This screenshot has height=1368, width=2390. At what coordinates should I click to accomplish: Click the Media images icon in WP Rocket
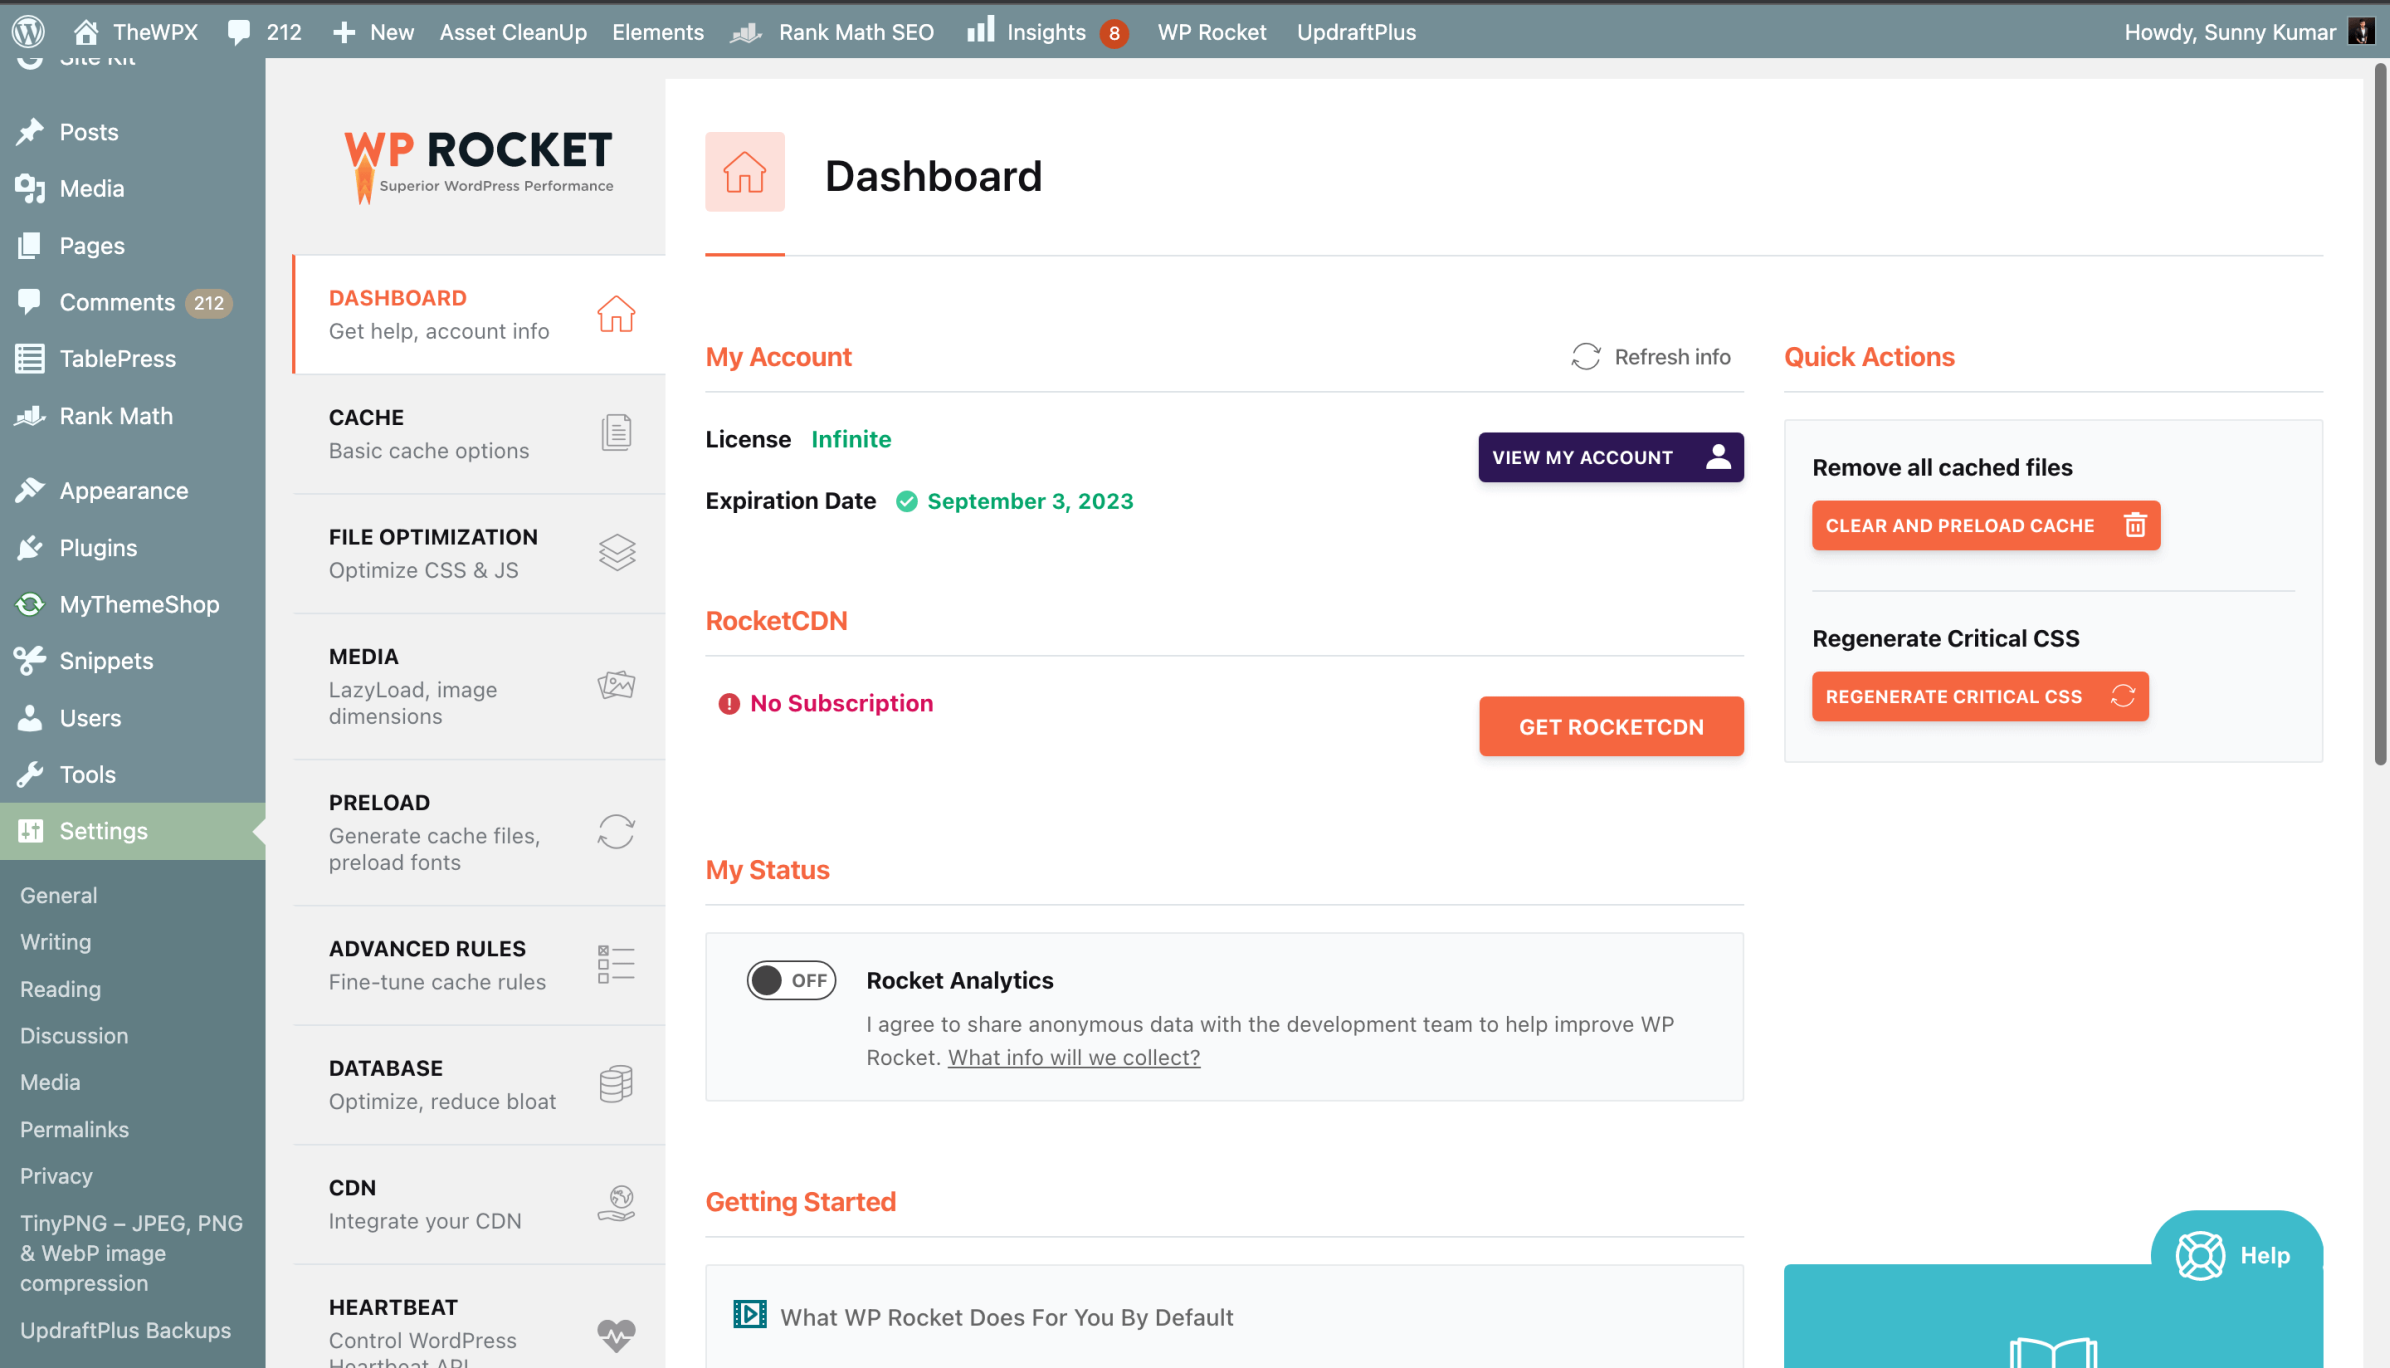(x=616, y=685)
